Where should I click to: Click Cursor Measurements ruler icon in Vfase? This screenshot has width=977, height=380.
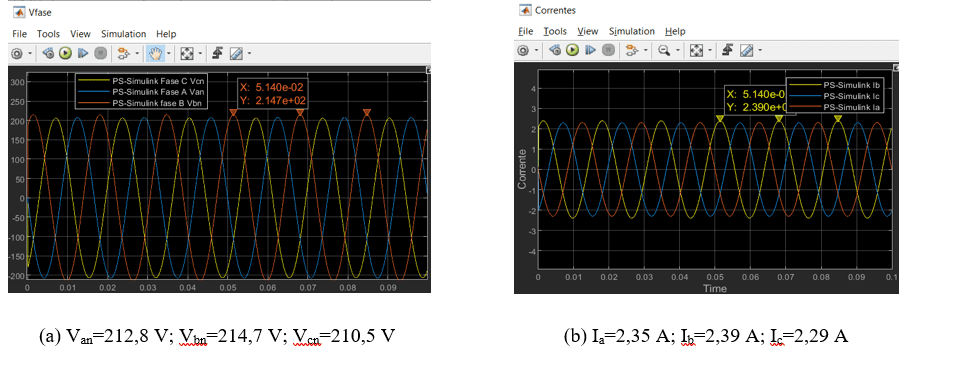(236, 54)
